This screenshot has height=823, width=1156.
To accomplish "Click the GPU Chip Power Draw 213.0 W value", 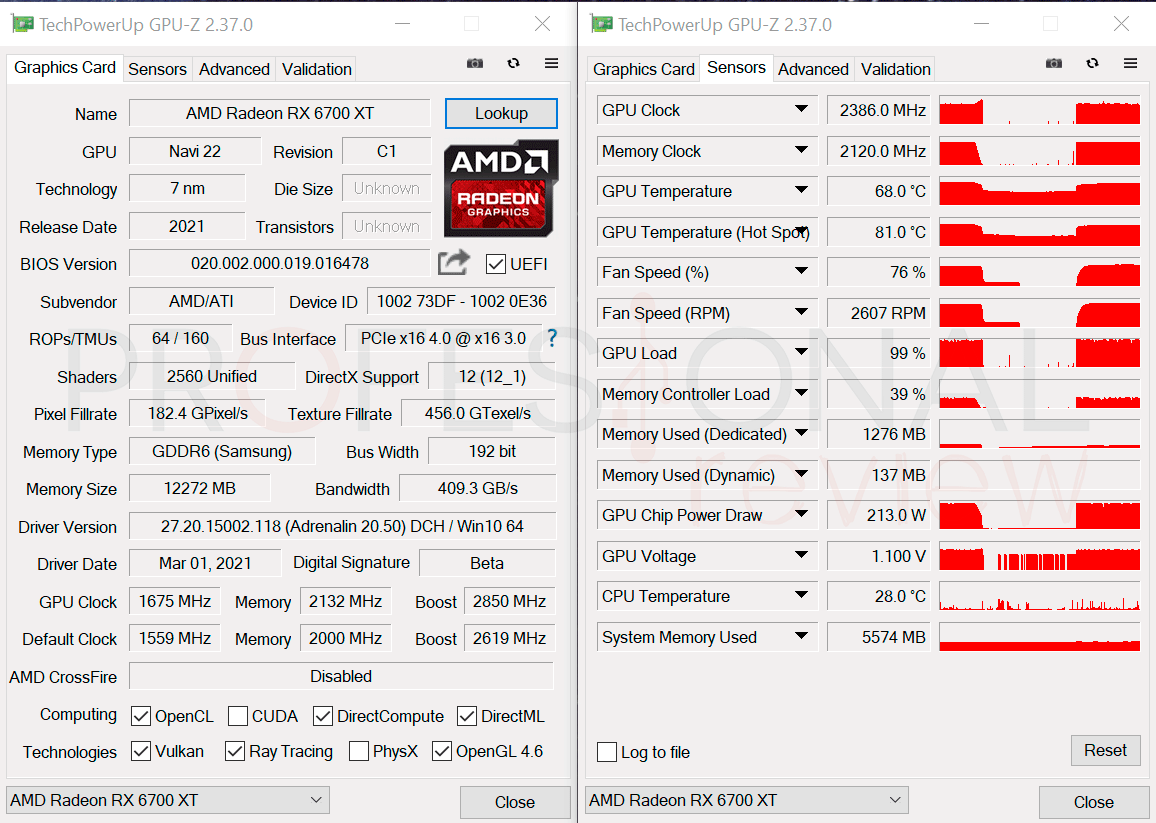I will [x=878, y=515].
